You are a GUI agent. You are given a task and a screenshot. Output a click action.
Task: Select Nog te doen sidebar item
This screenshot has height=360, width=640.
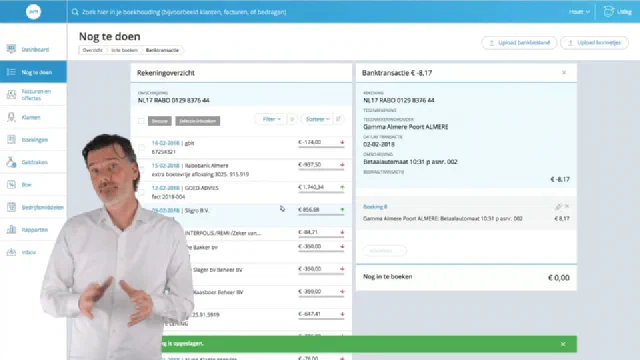[x=33, y=72]
